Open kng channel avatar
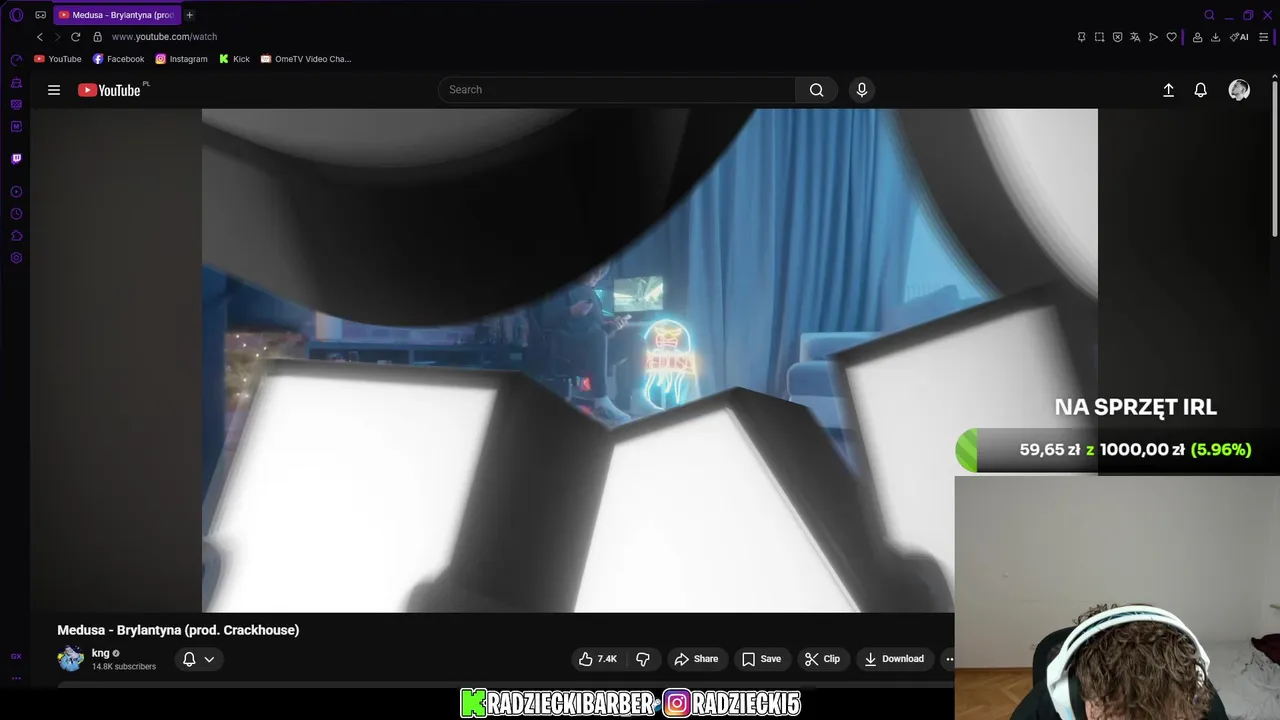Viewport: 1280px width, 720px height. (71, 659)
